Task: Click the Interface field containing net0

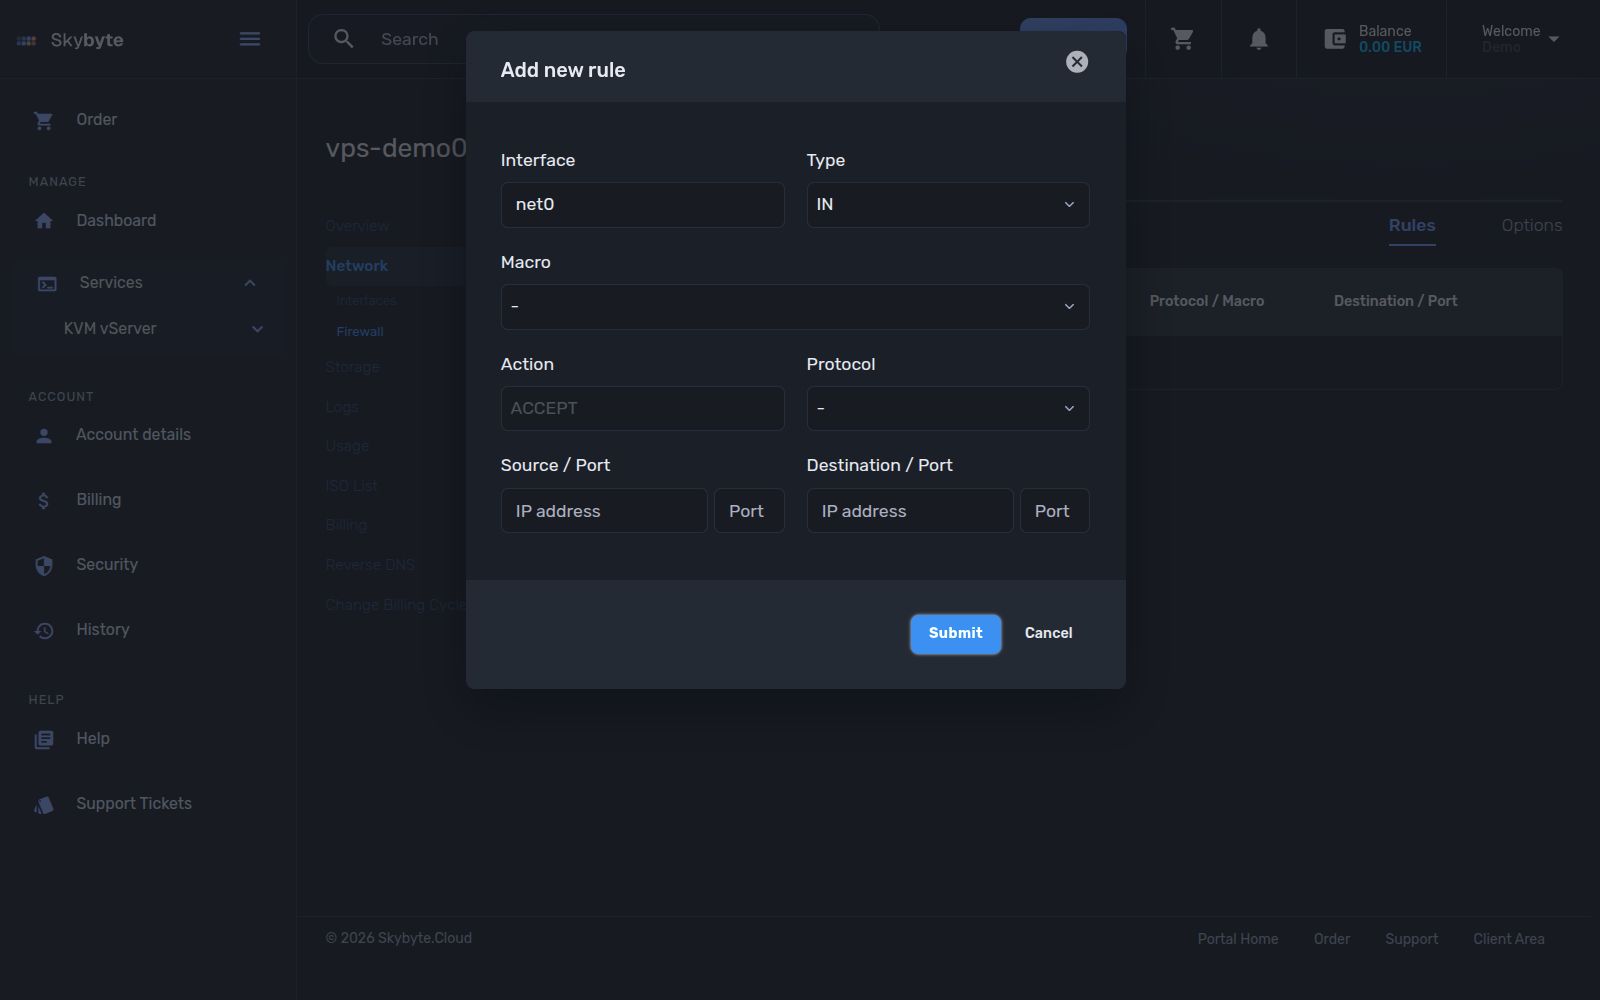Action: click(642, 205)
